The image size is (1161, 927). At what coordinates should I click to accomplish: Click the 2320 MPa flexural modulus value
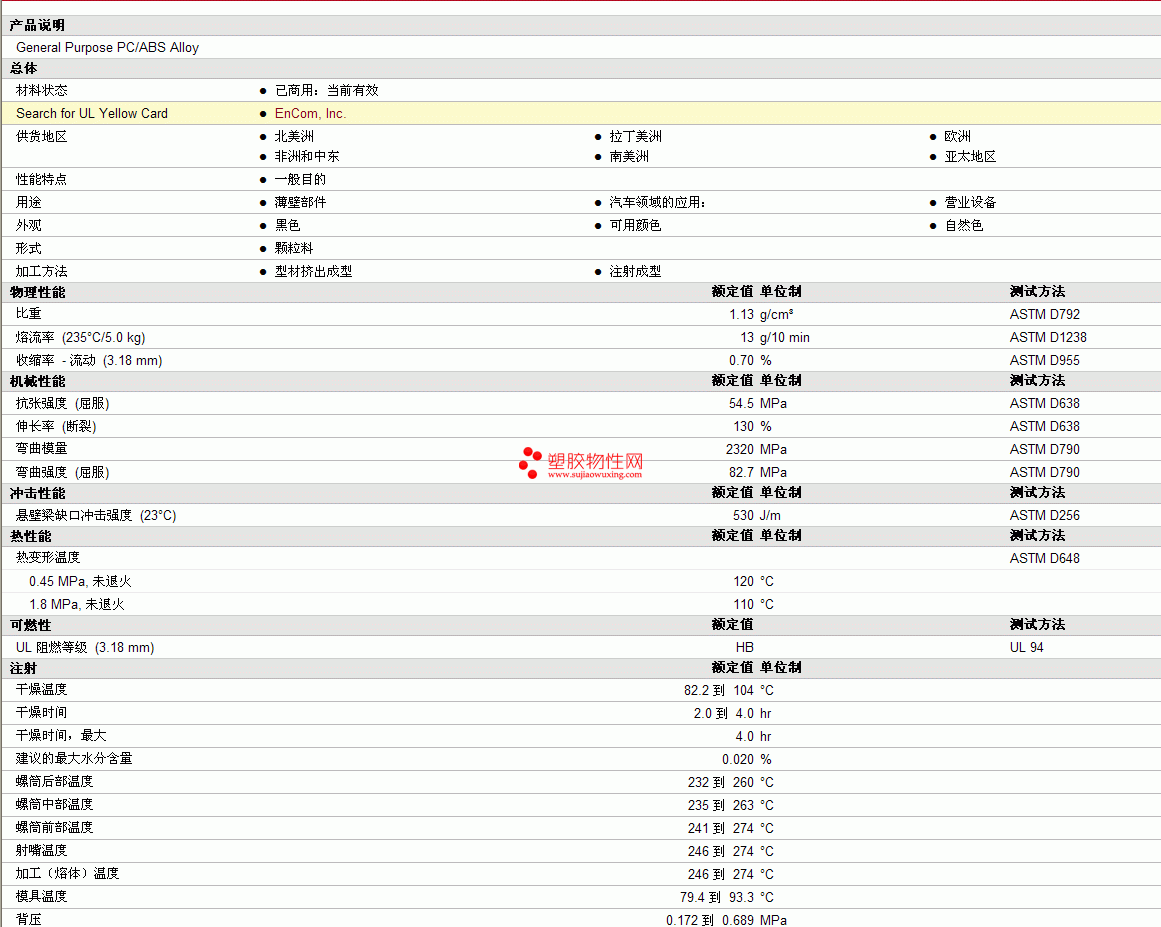point(756,449)
